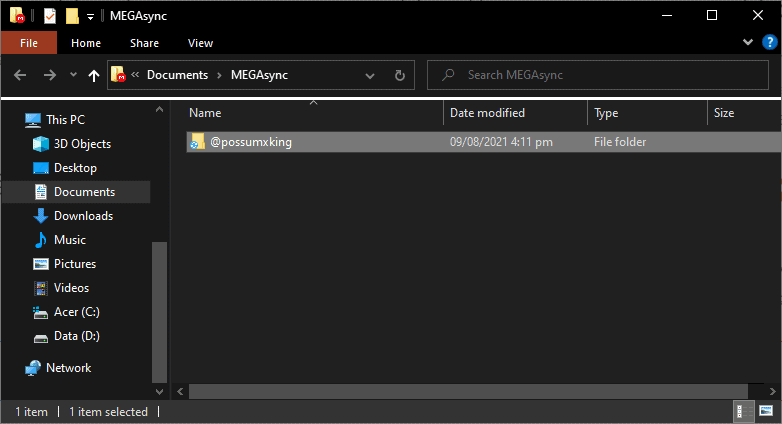The width and height of the screenshot is (782, 424).
Task: Switch to the View ribbon tab
Action: tap(200, 43)
